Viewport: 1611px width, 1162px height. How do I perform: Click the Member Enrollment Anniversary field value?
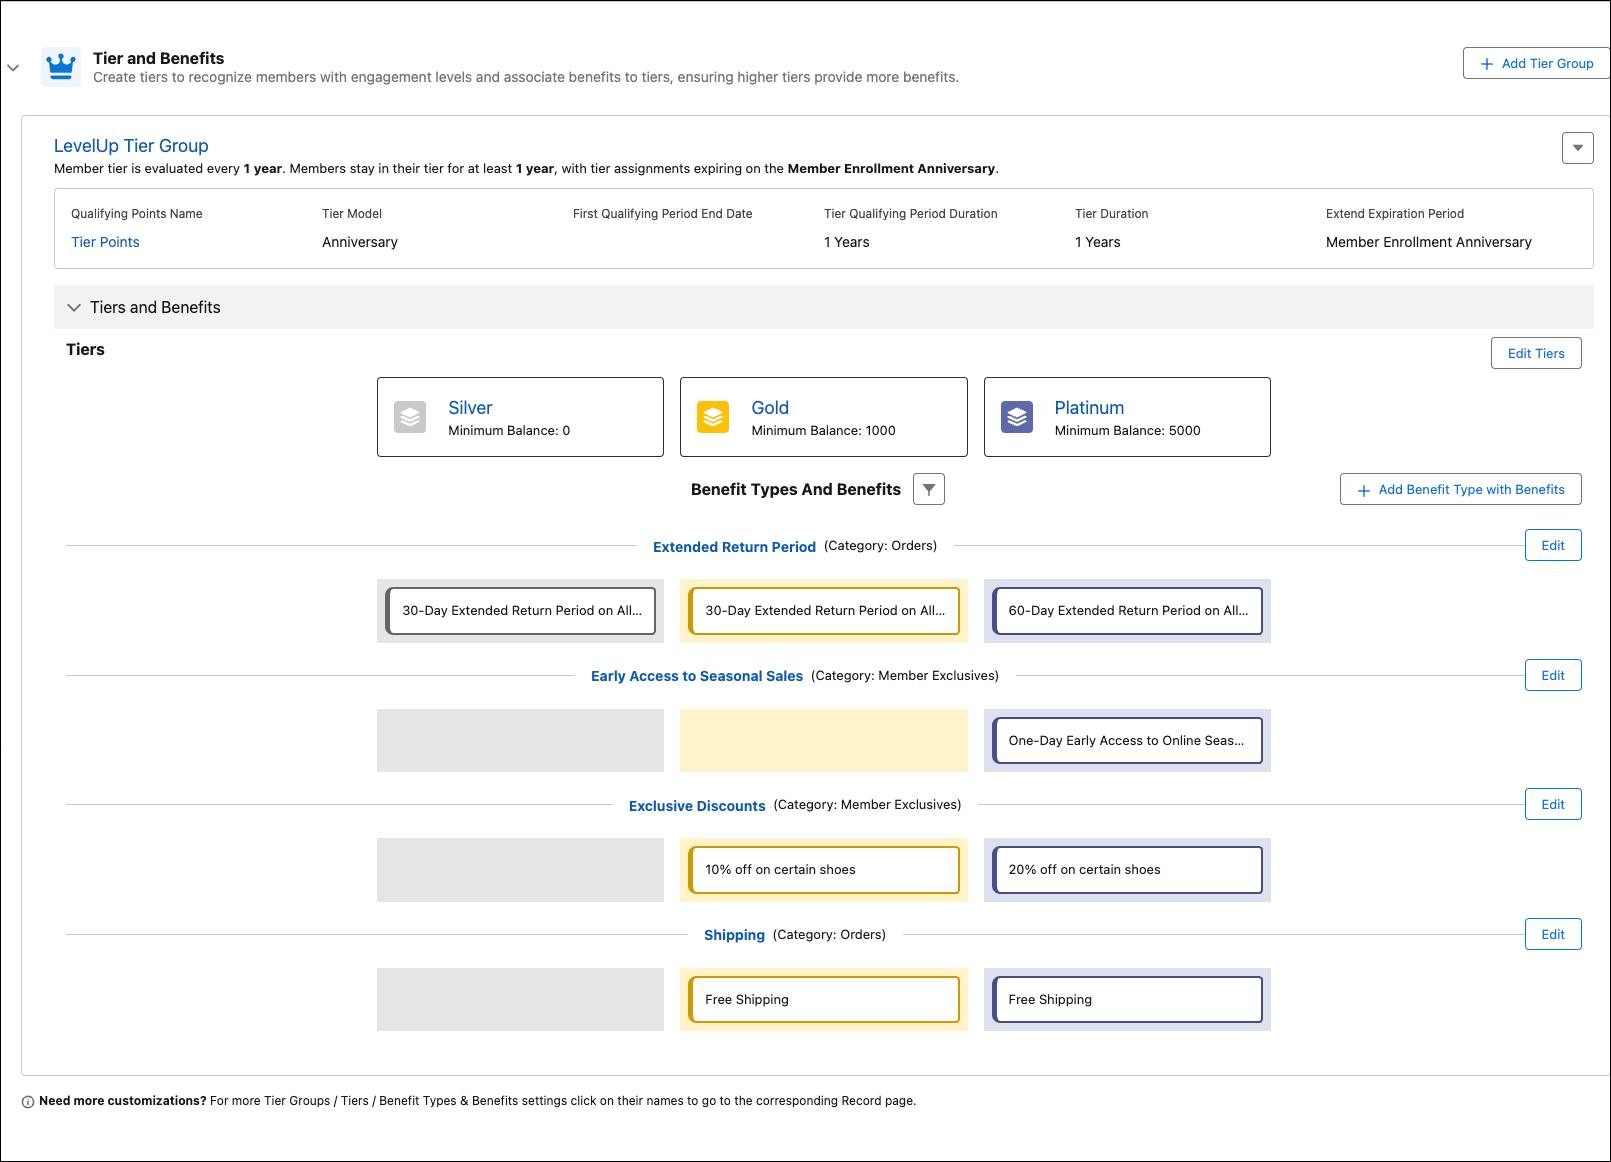point(1428,242)
